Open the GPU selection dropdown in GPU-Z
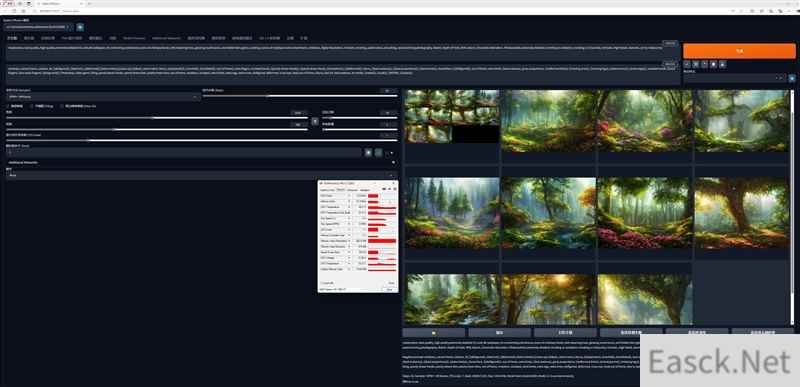The width and height of the screenshot is (800, 387). 350,289
